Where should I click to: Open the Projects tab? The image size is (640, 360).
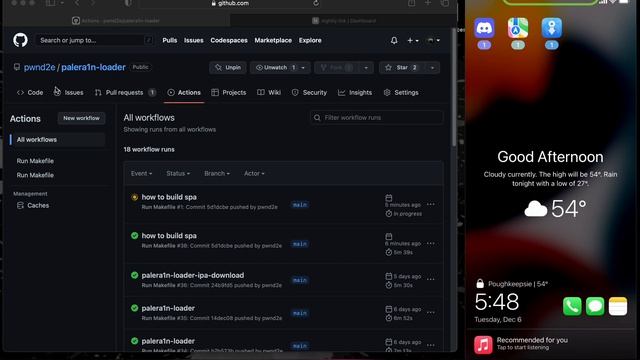tap(229, 93)
